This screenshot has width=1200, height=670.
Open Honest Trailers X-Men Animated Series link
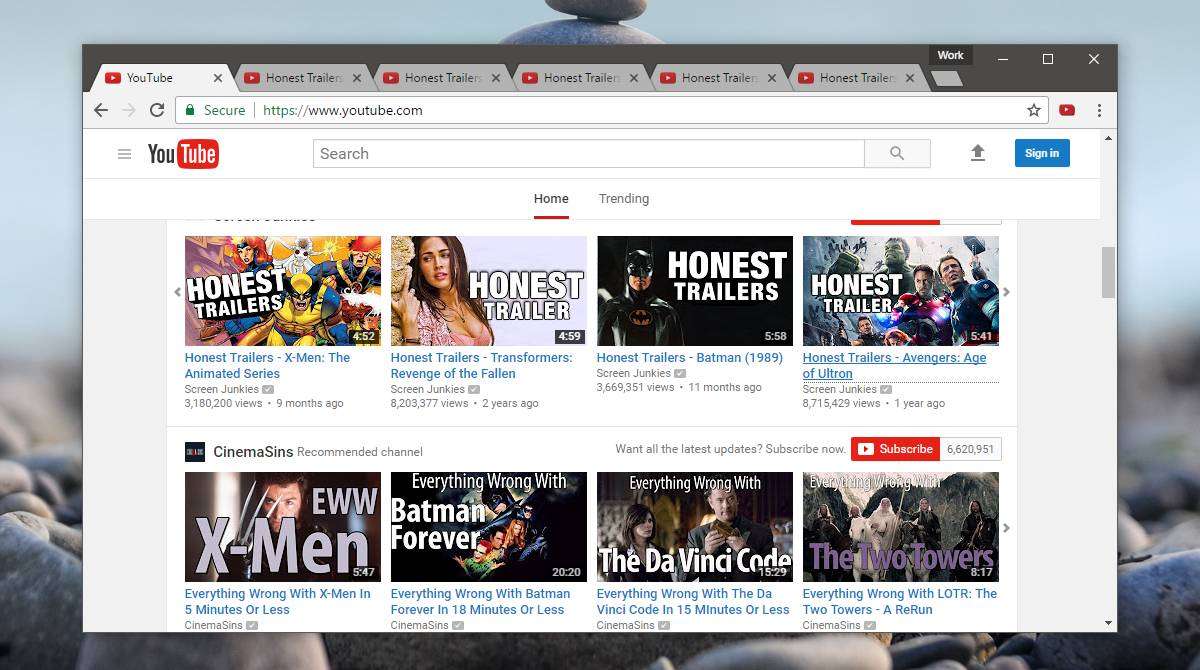click(267, 365)
